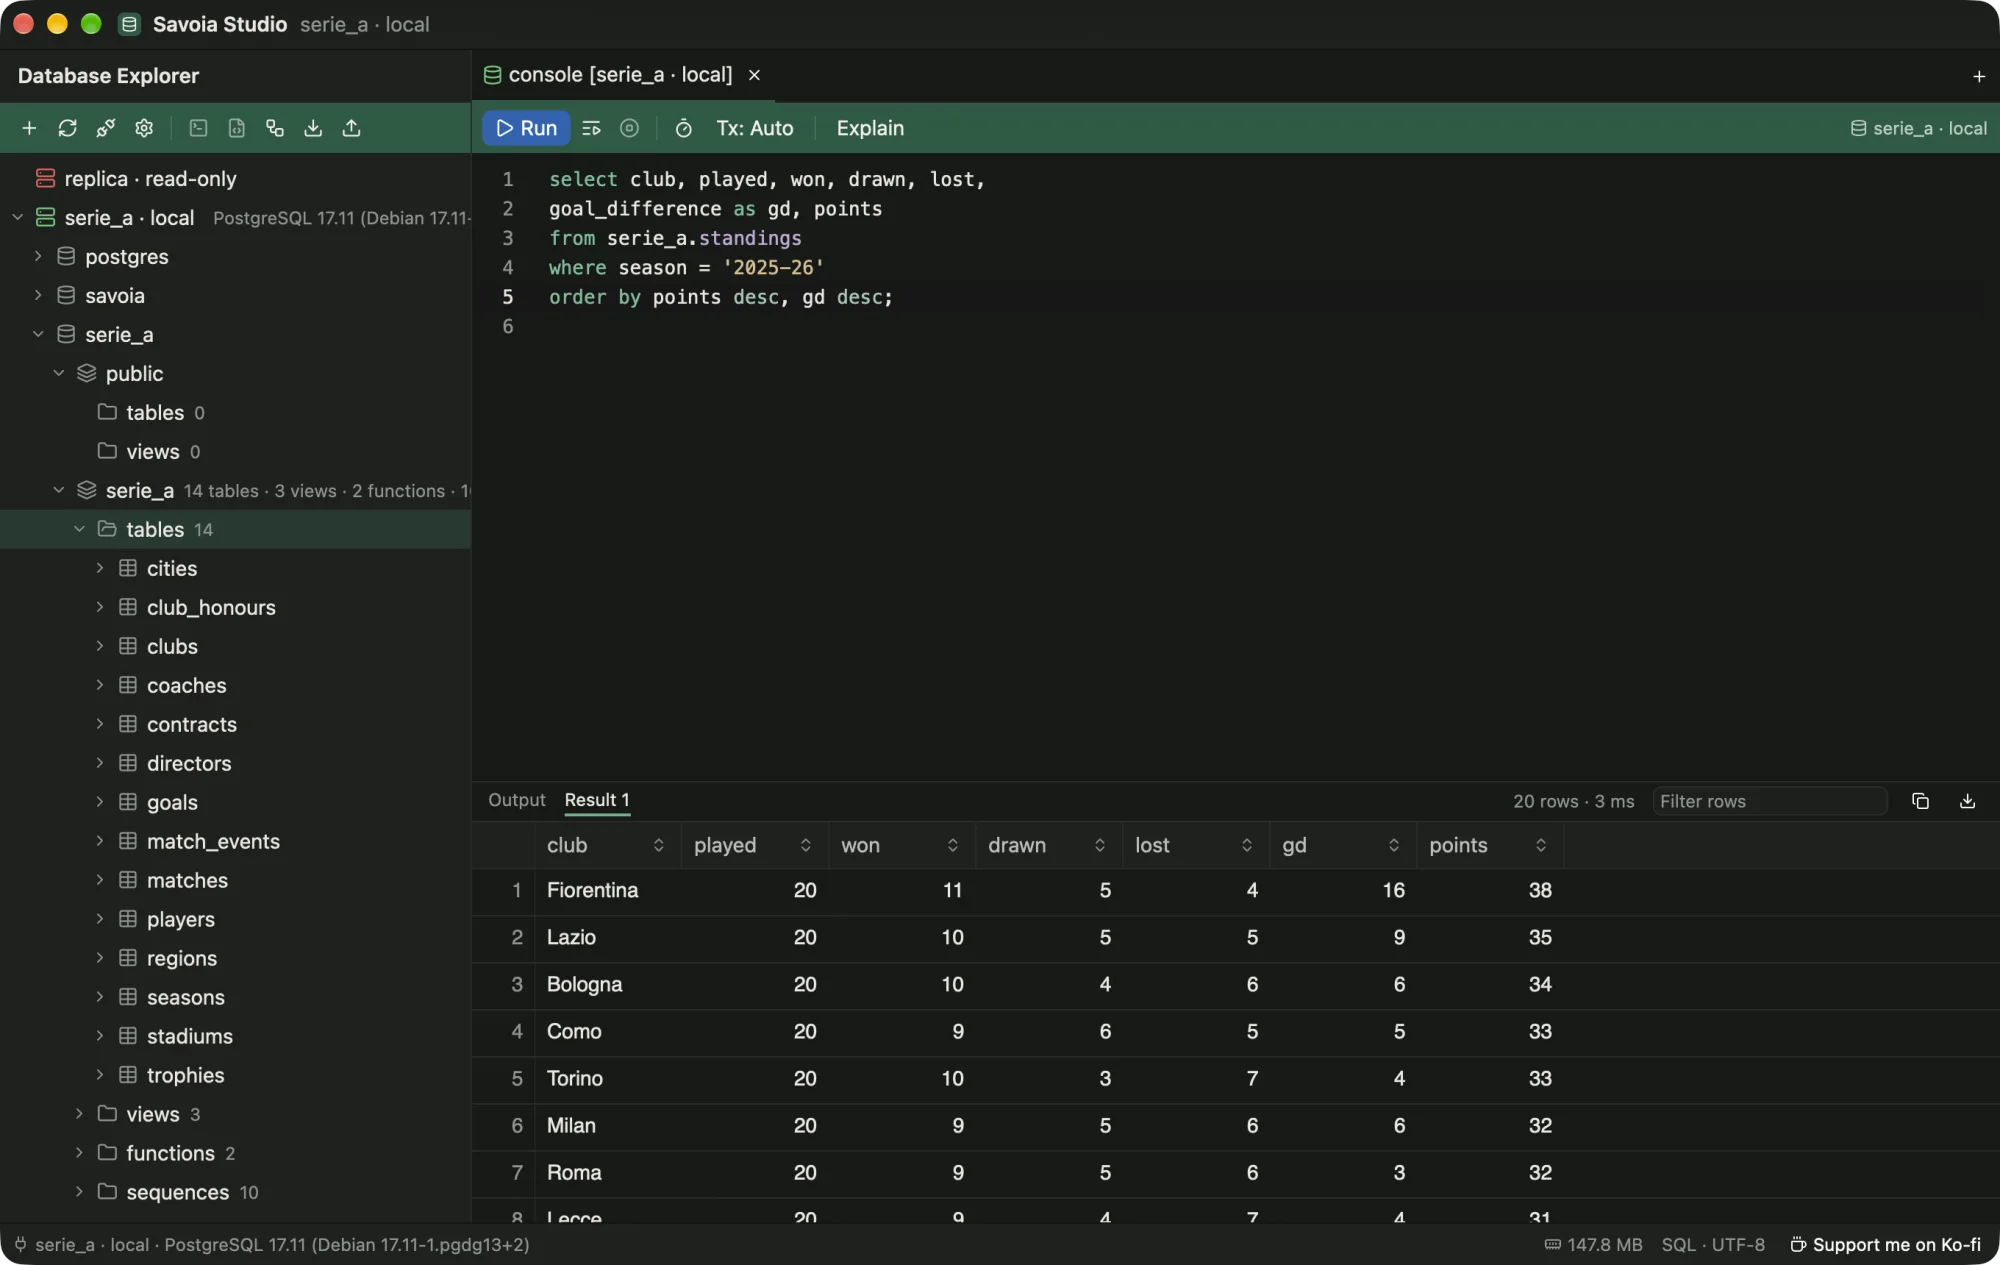Select the goals table
The width and height of the screenshot is (2000, 1265).
tap(235, 802)
